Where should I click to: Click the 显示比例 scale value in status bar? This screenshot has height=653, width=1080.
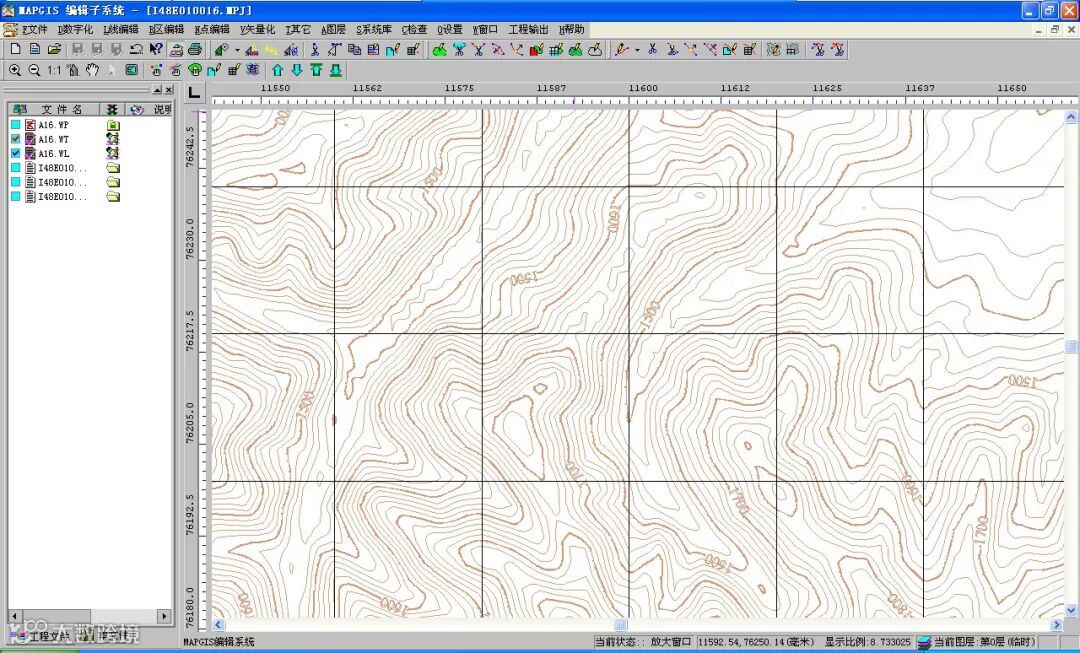(868, 642)
